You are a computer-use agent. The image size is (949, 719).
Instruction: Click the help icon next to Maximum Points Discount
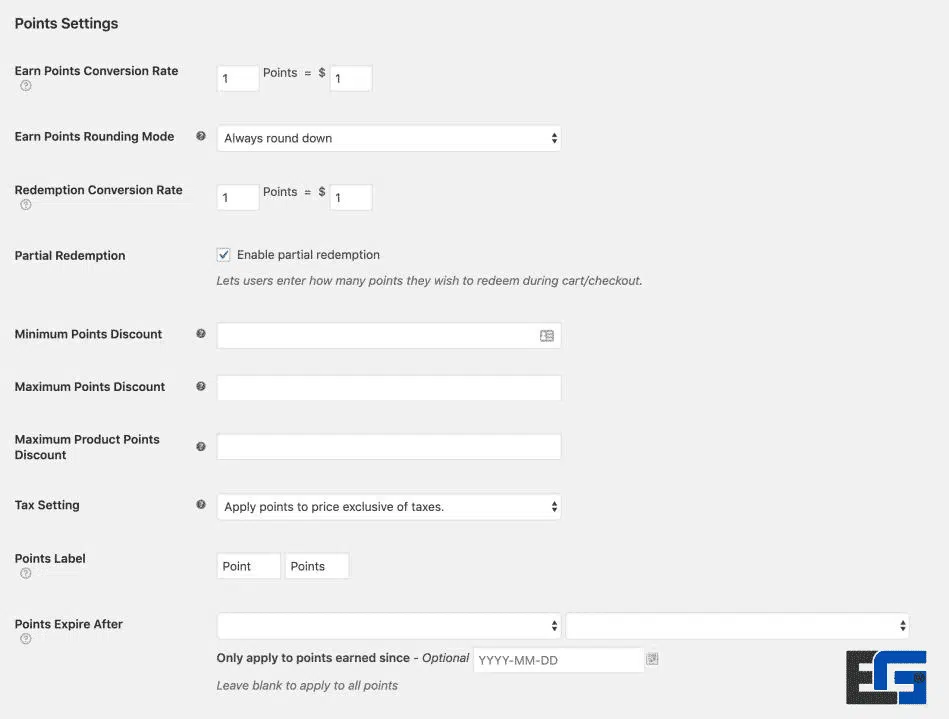coord(201,386)
